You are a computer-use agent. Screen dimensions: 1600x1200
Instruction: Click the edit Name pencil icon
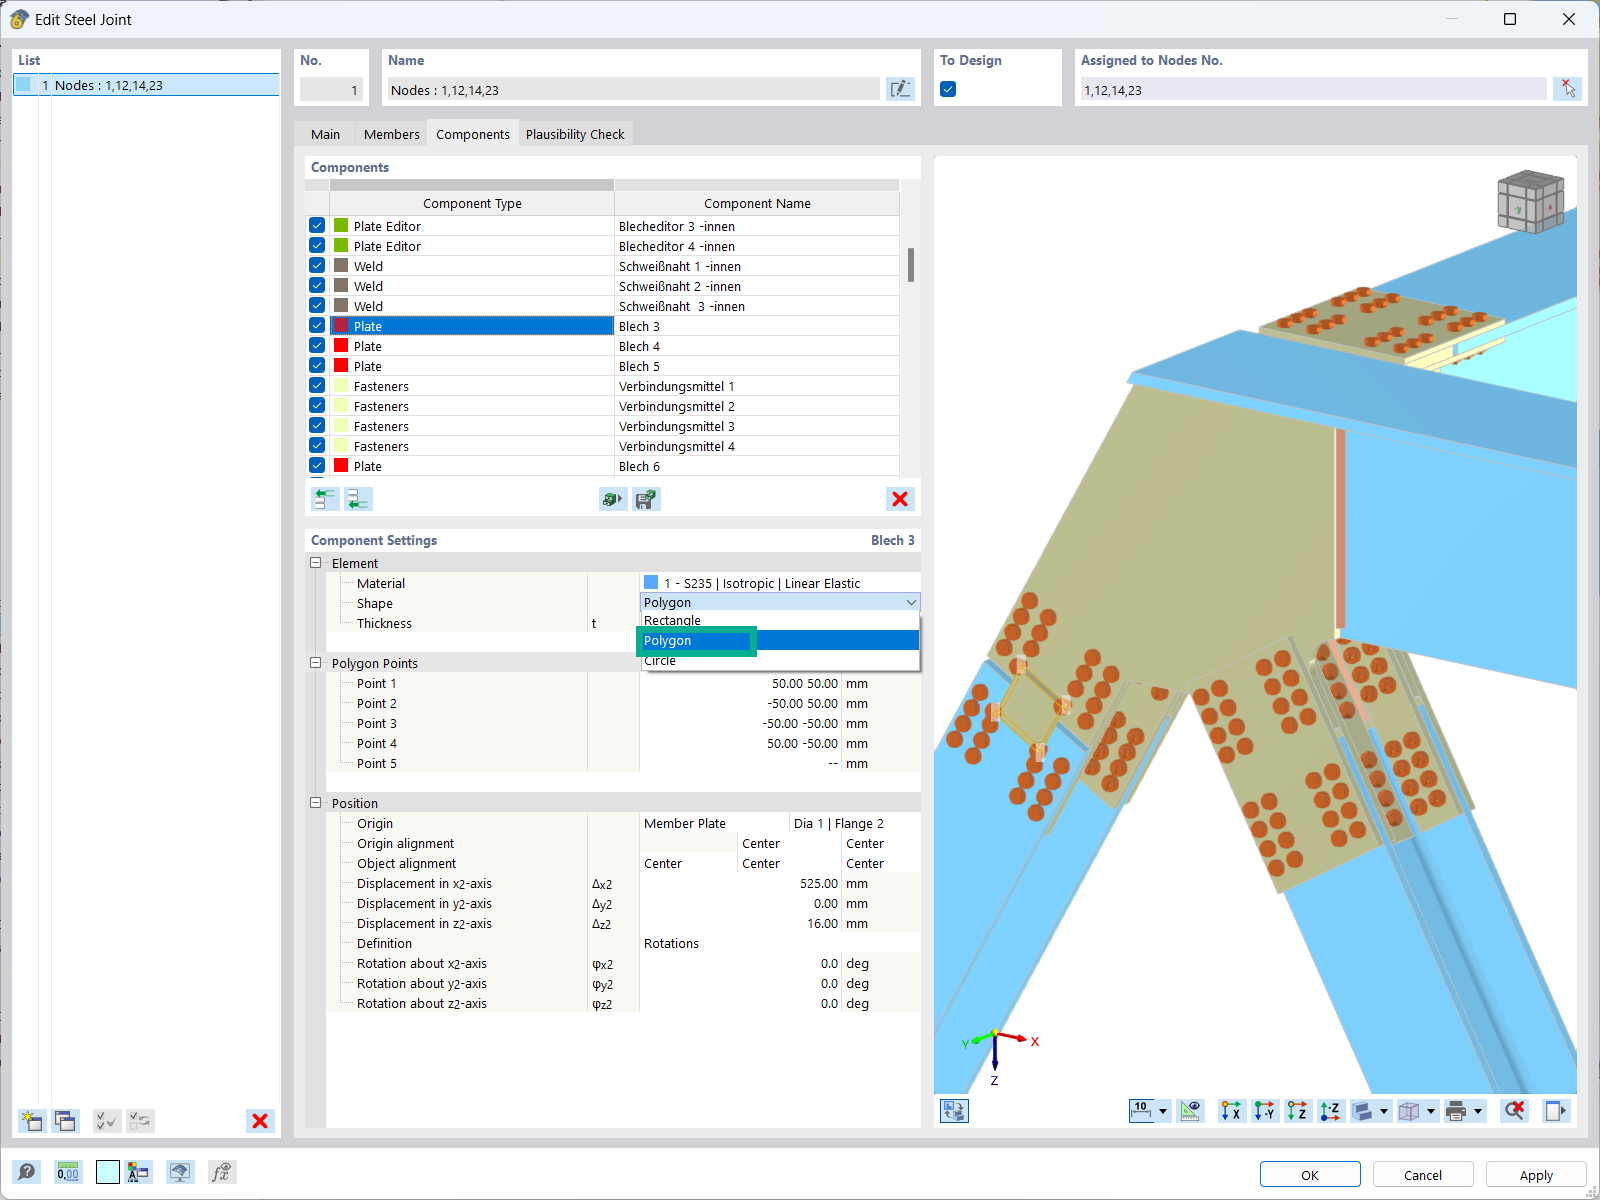click(899, 89)
